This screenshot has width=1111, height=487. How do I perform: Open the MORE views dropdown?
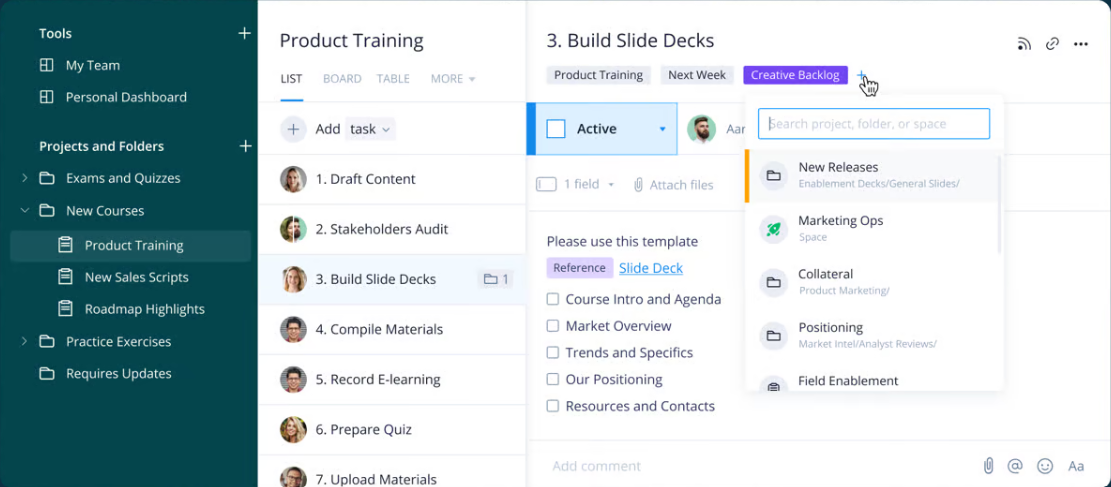click(x=452, y=78)
